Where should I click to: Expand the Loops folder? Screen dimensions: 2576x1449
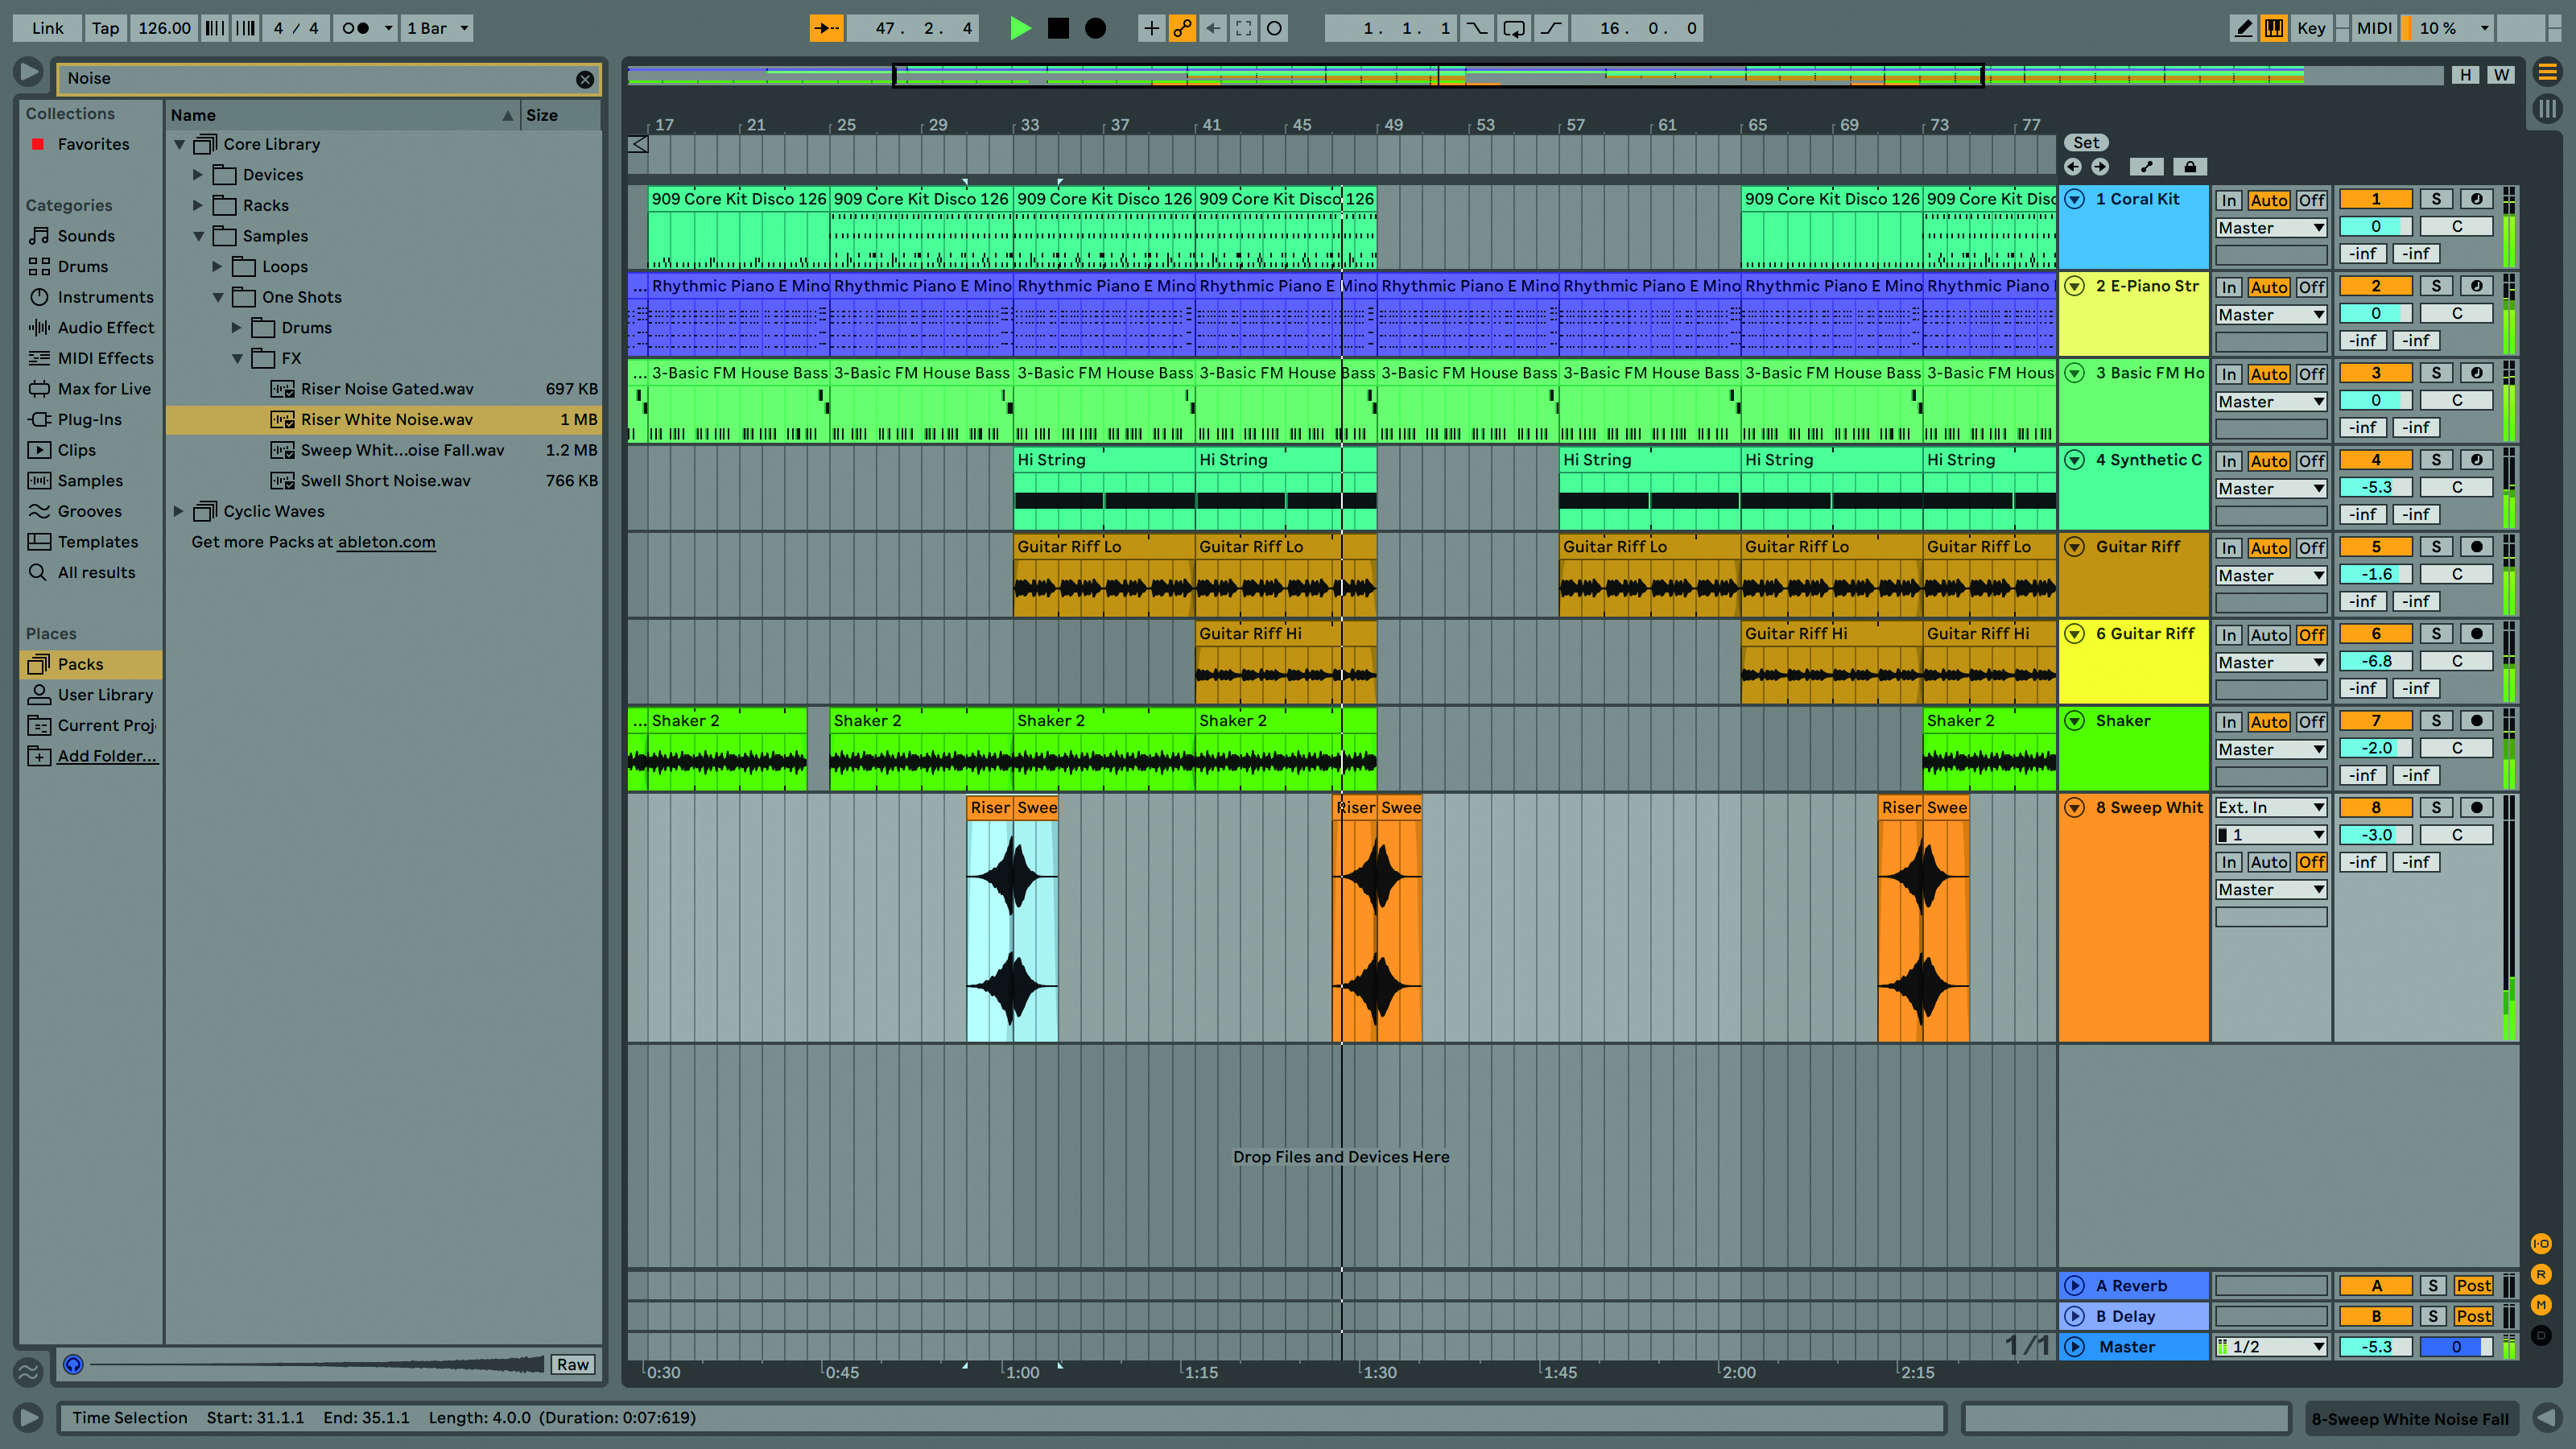point(217,267)
